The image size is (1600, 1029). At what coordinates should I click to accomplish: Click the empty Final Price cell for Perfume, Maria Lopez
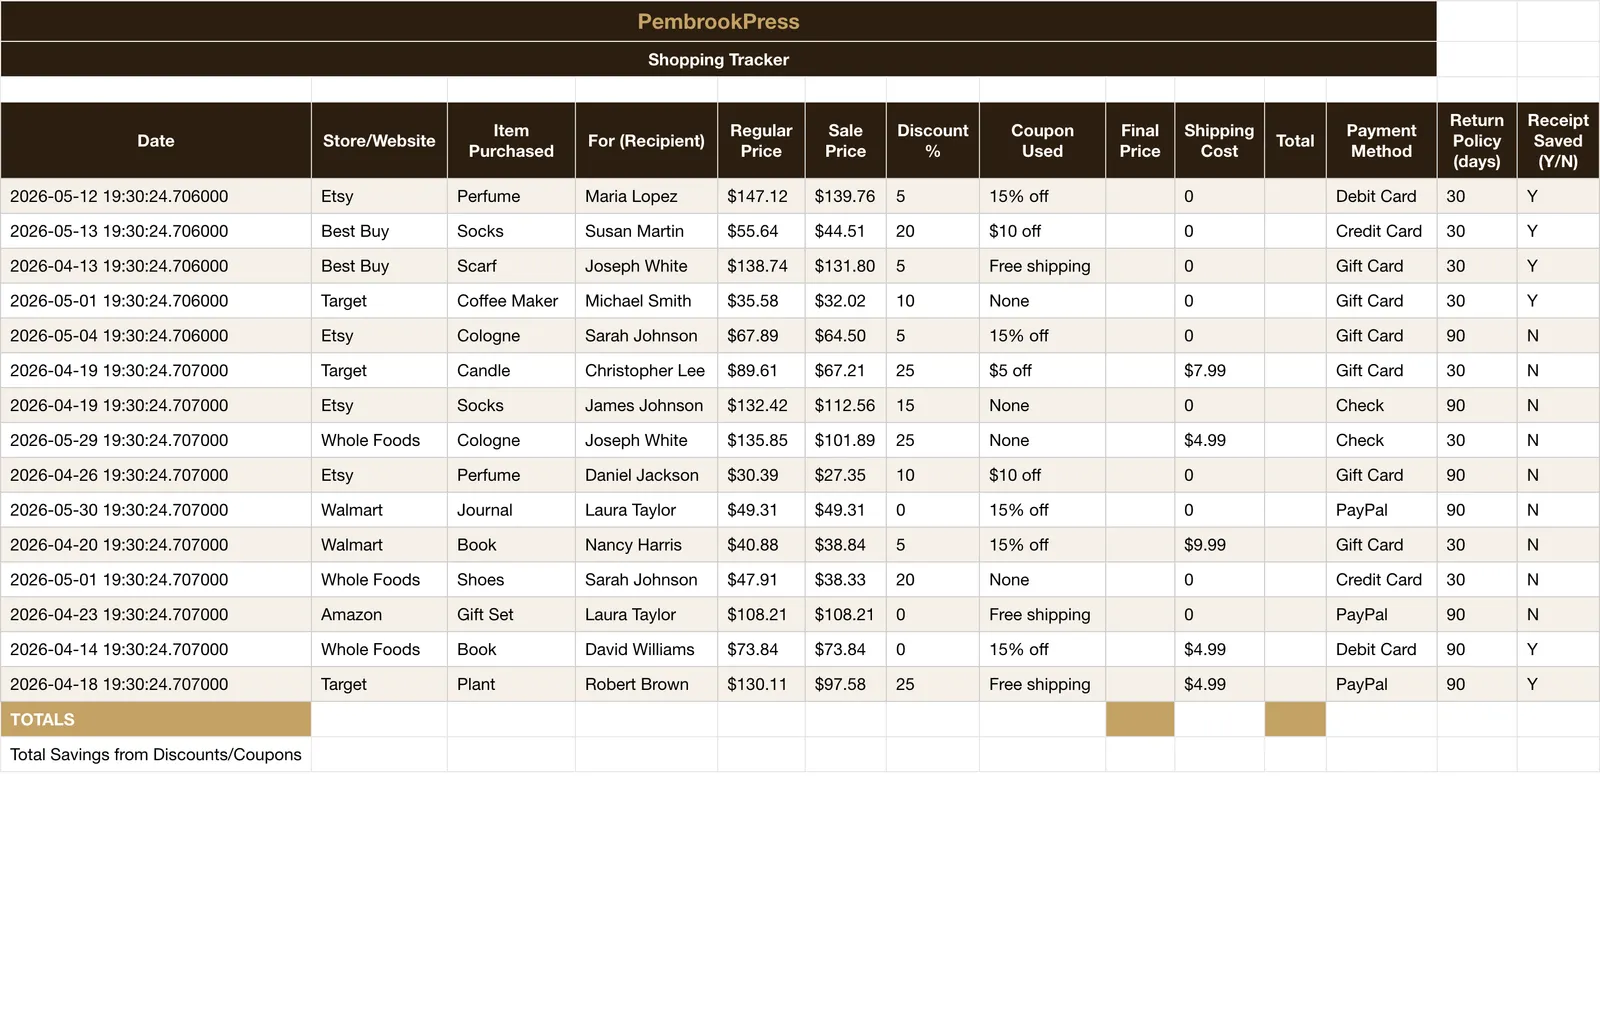[x=1140, y=196]
